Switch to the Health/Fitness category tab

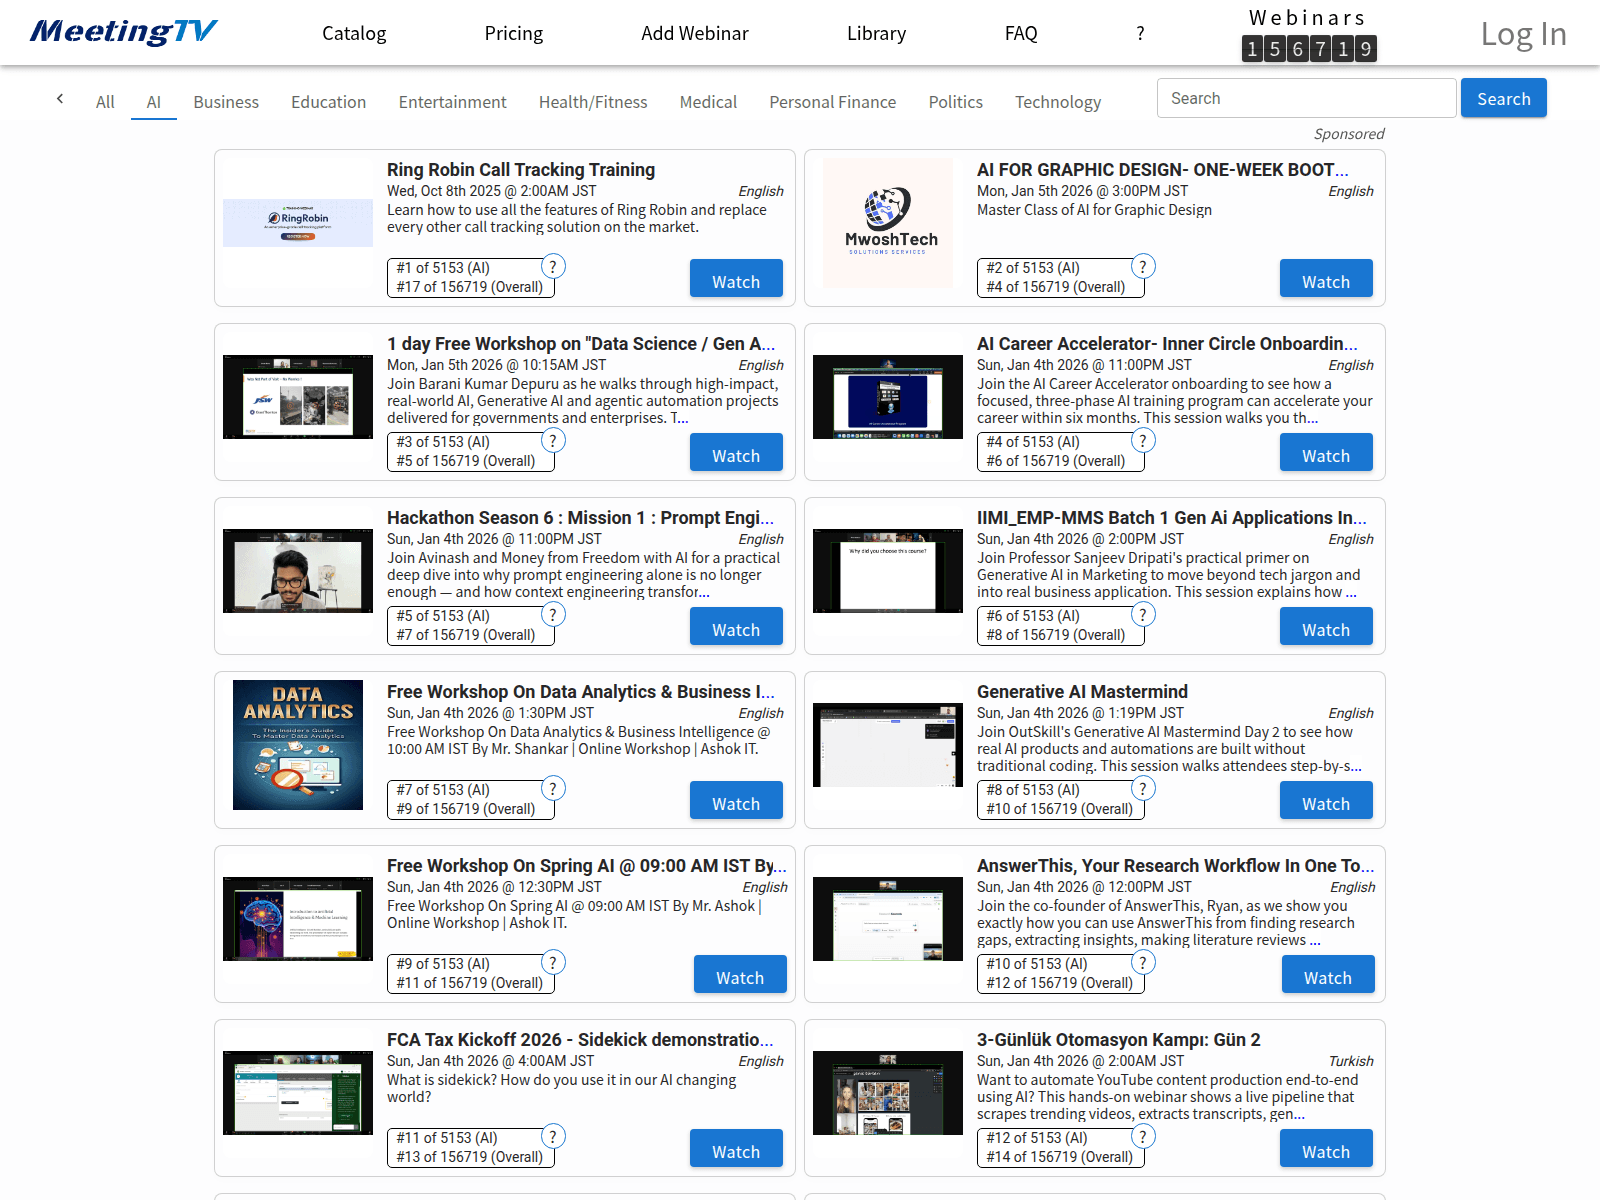pyautogui.click(x=593, y=102)
